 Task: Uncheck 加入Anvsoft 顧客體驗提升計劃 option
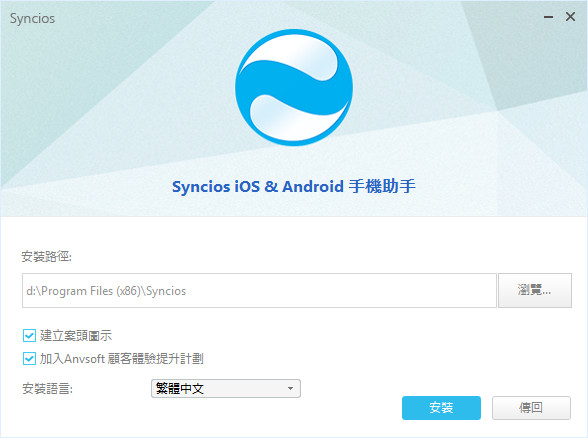point(29,358)
